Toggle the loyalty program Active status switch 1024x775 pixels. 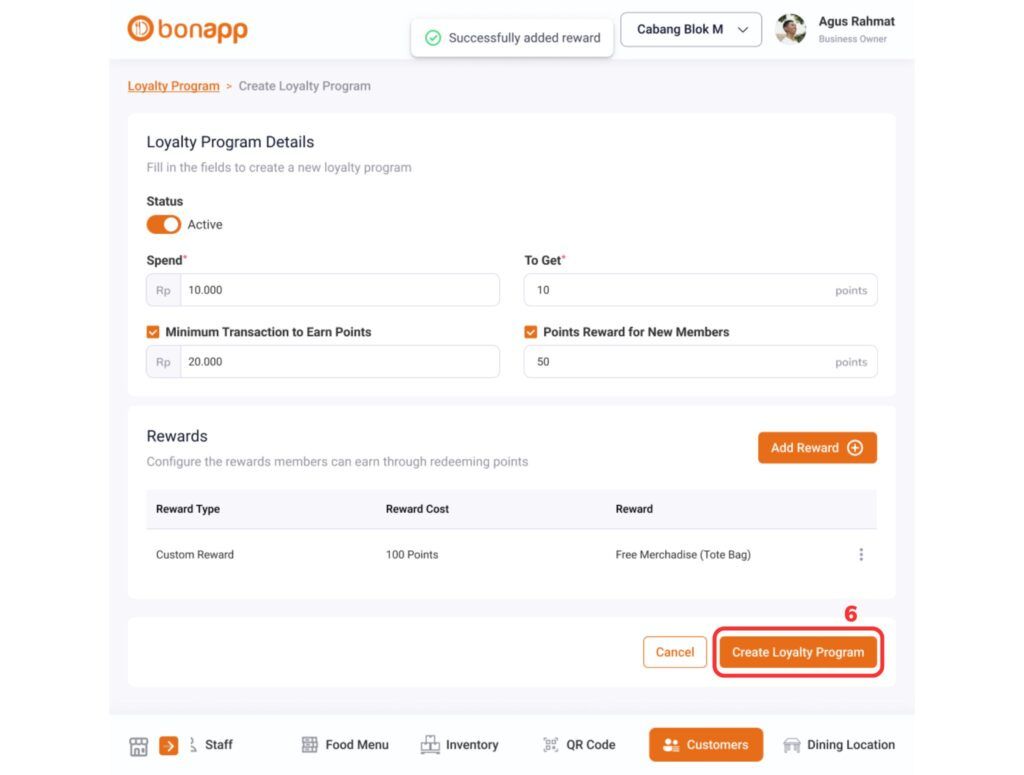point(163,224)
